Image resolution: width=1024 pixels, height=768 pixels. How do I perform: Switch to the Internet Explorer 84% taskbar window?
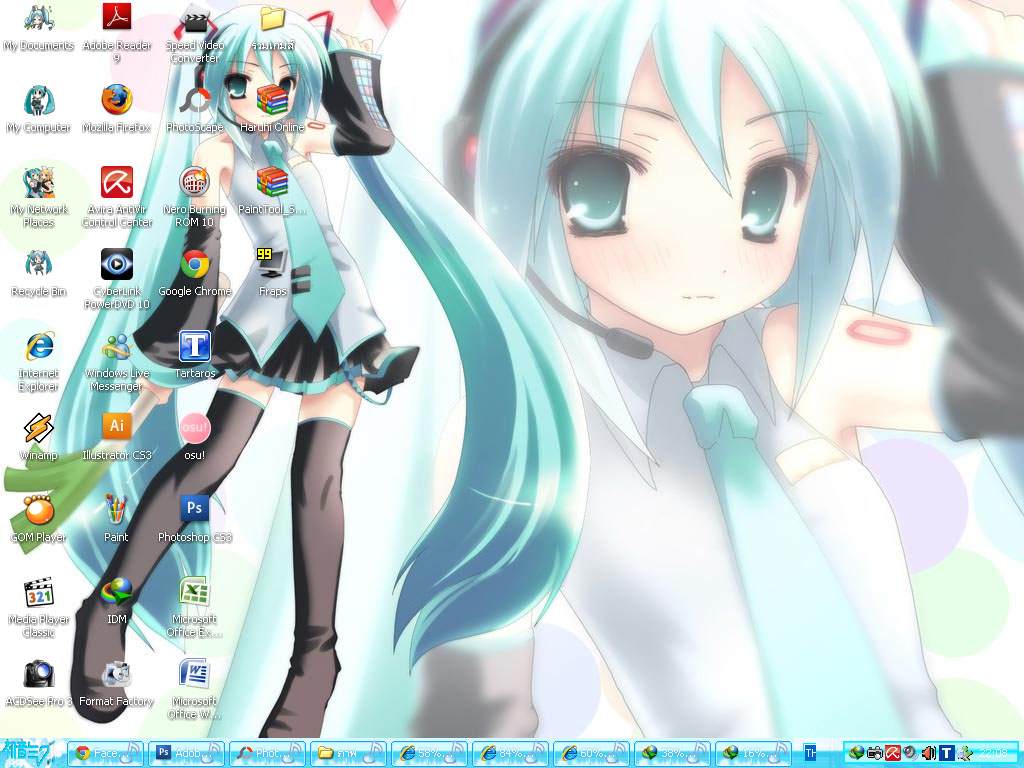click(511, 753)
